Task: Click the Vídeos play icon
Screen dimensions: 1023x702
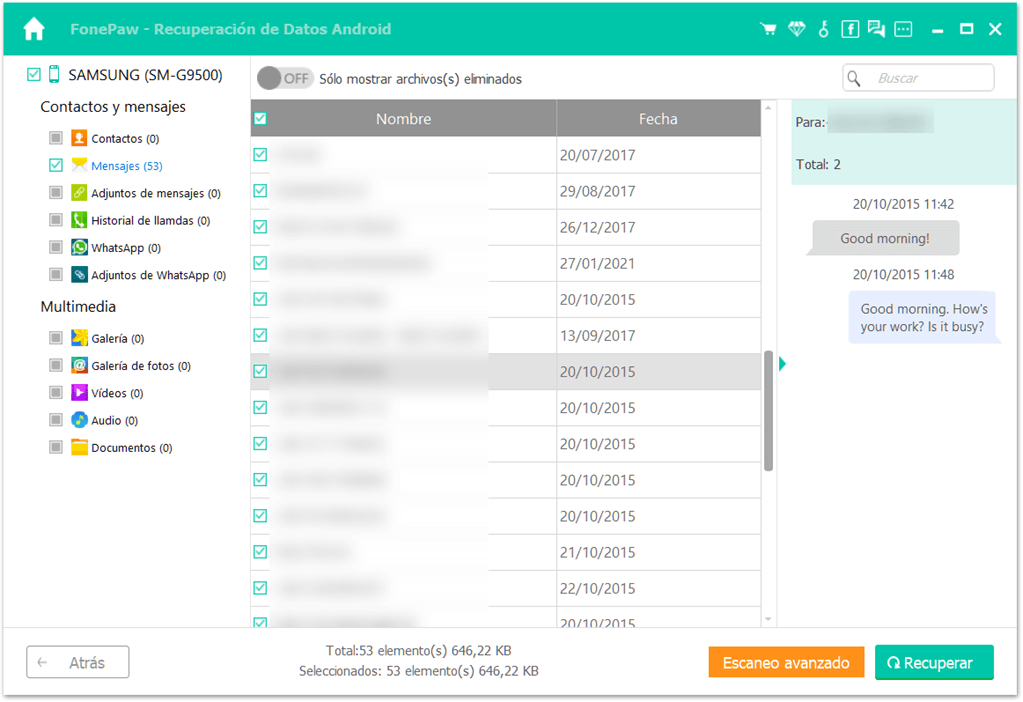Action: tap(79, 392)
